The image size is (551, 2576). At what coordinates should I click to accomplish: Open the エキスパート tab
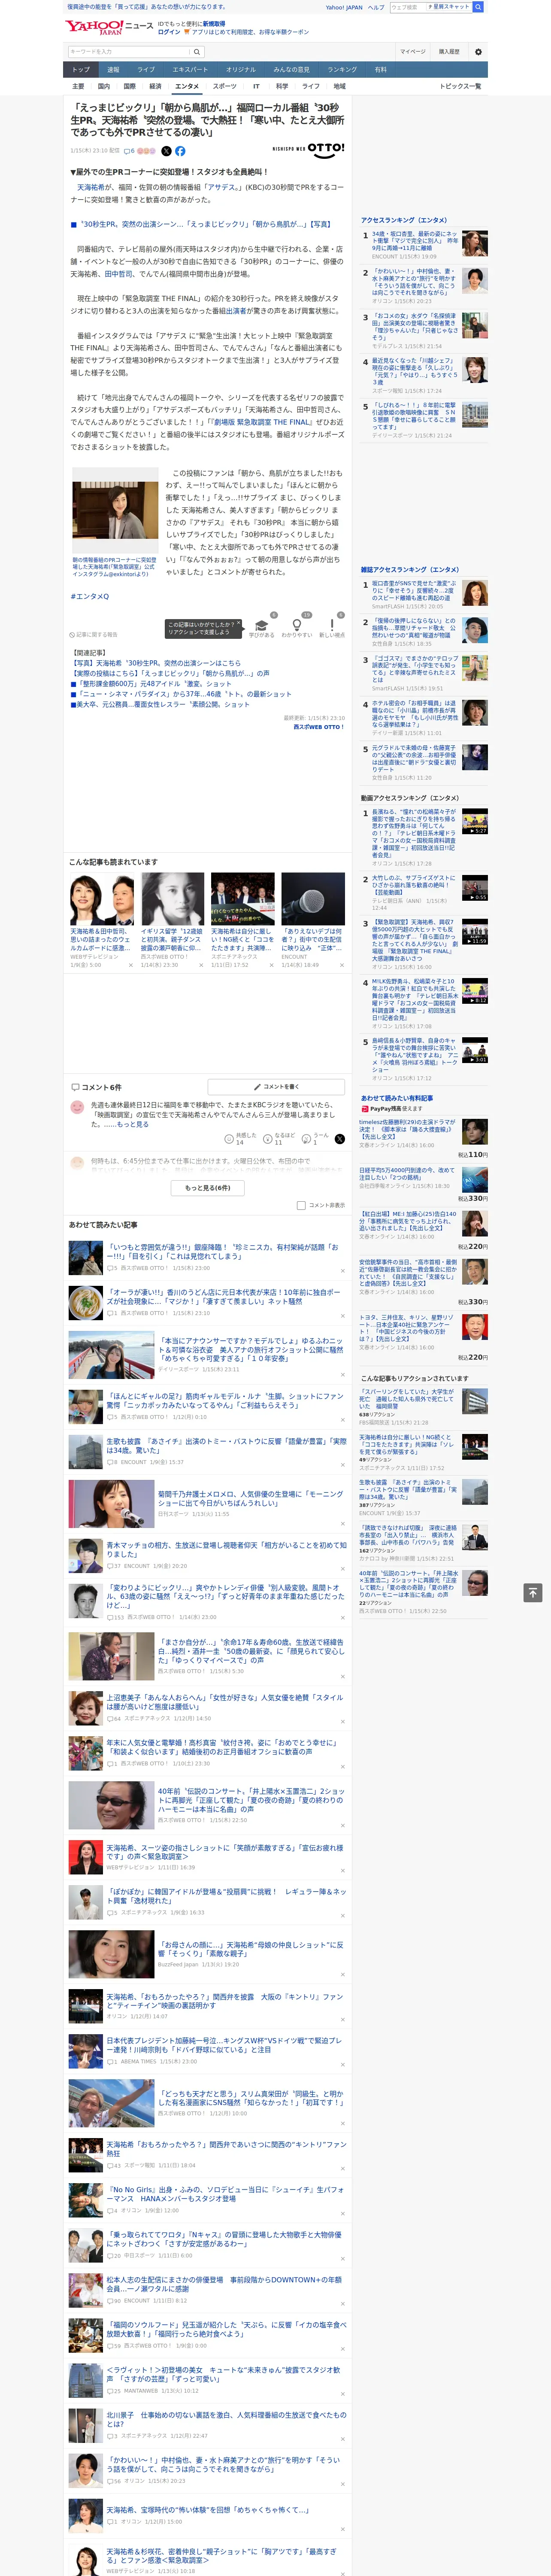pos(190,70)
